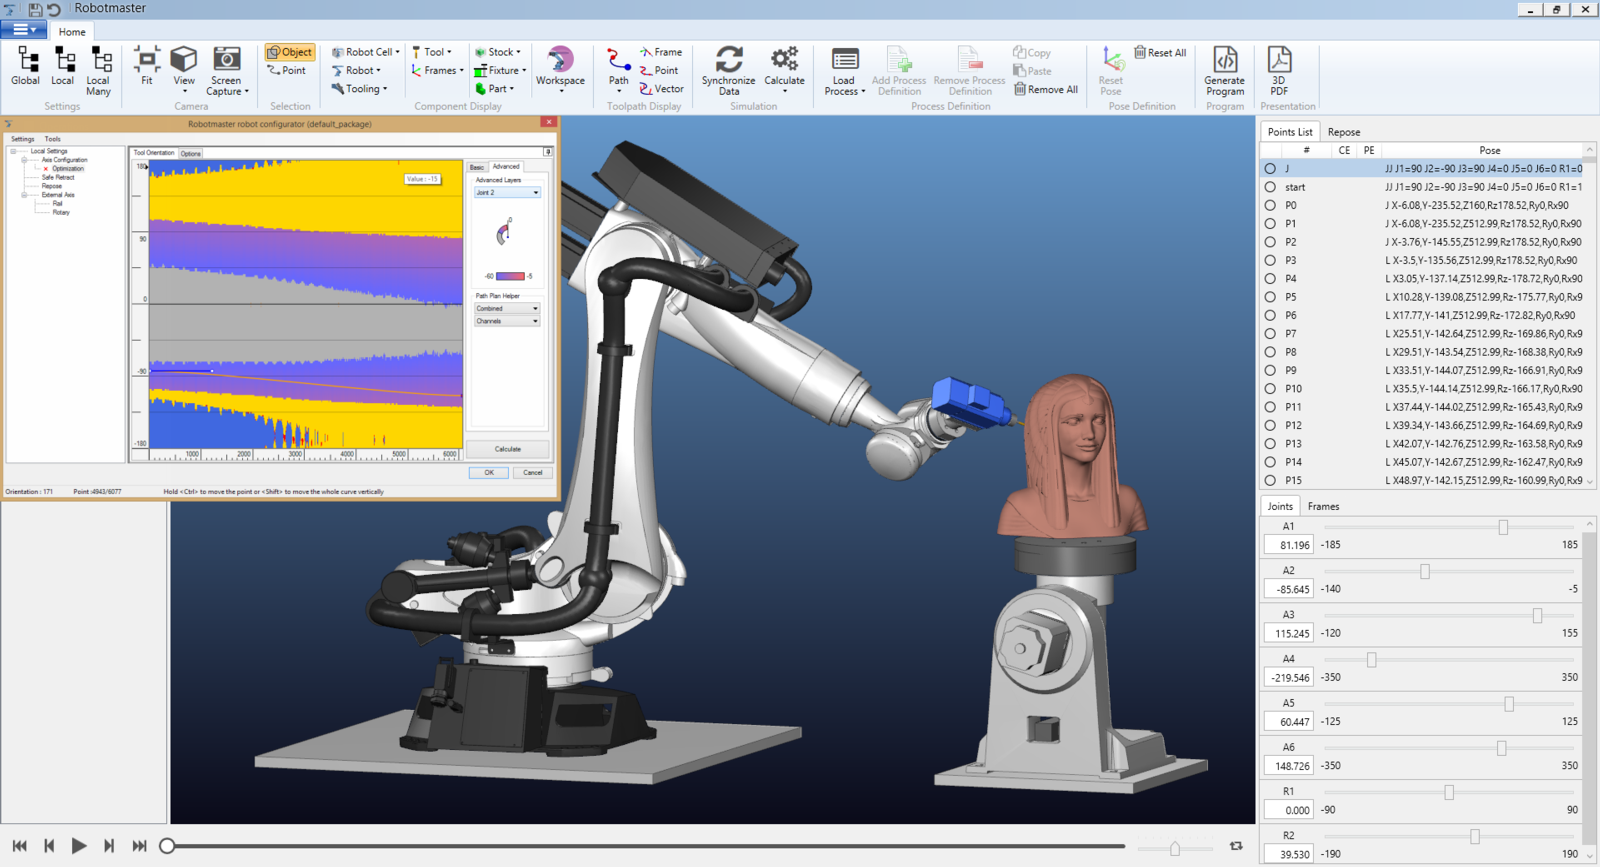This screenshot has height=867, width=1600.
Task: Click Reset All poses
Action: coord(1160,53)
